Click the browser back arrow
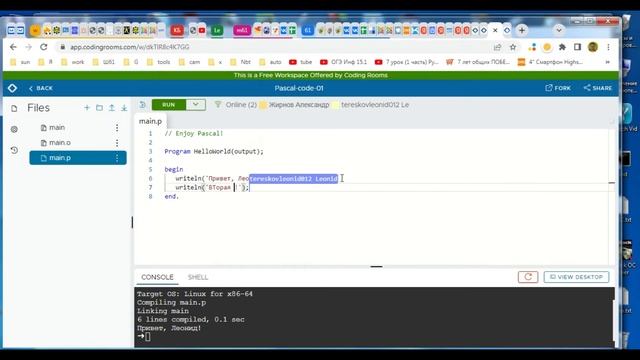Image resolution: width=640 pixels, height=360 pixels. coord(13,47)
